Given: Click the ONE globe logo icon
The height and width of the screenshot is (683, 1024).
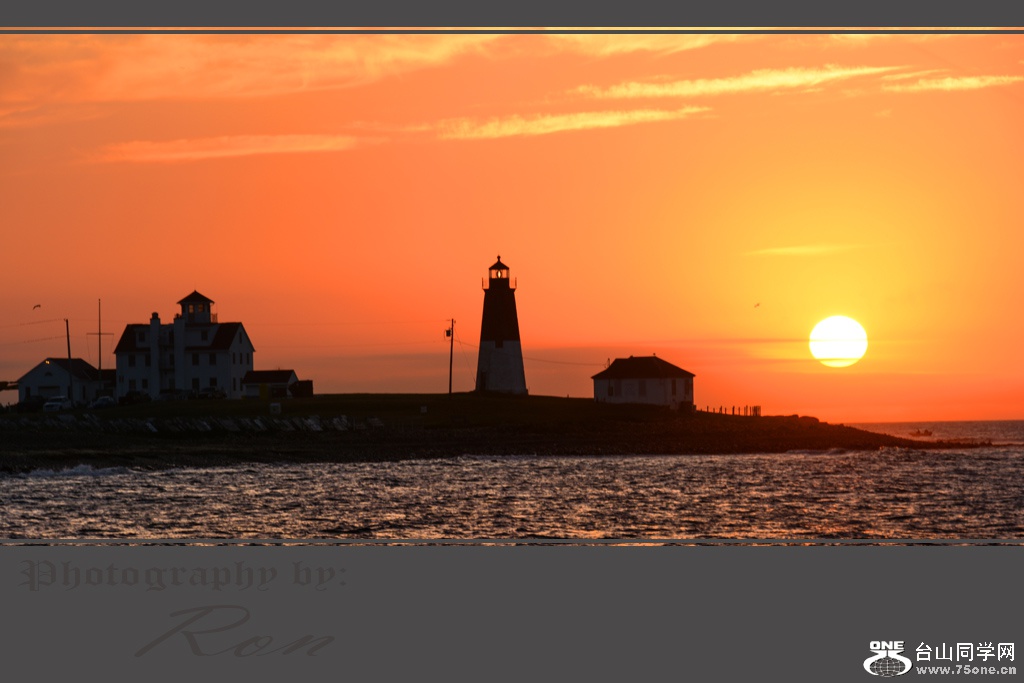Looking at the screenshot, I should [x=886, y=659].
